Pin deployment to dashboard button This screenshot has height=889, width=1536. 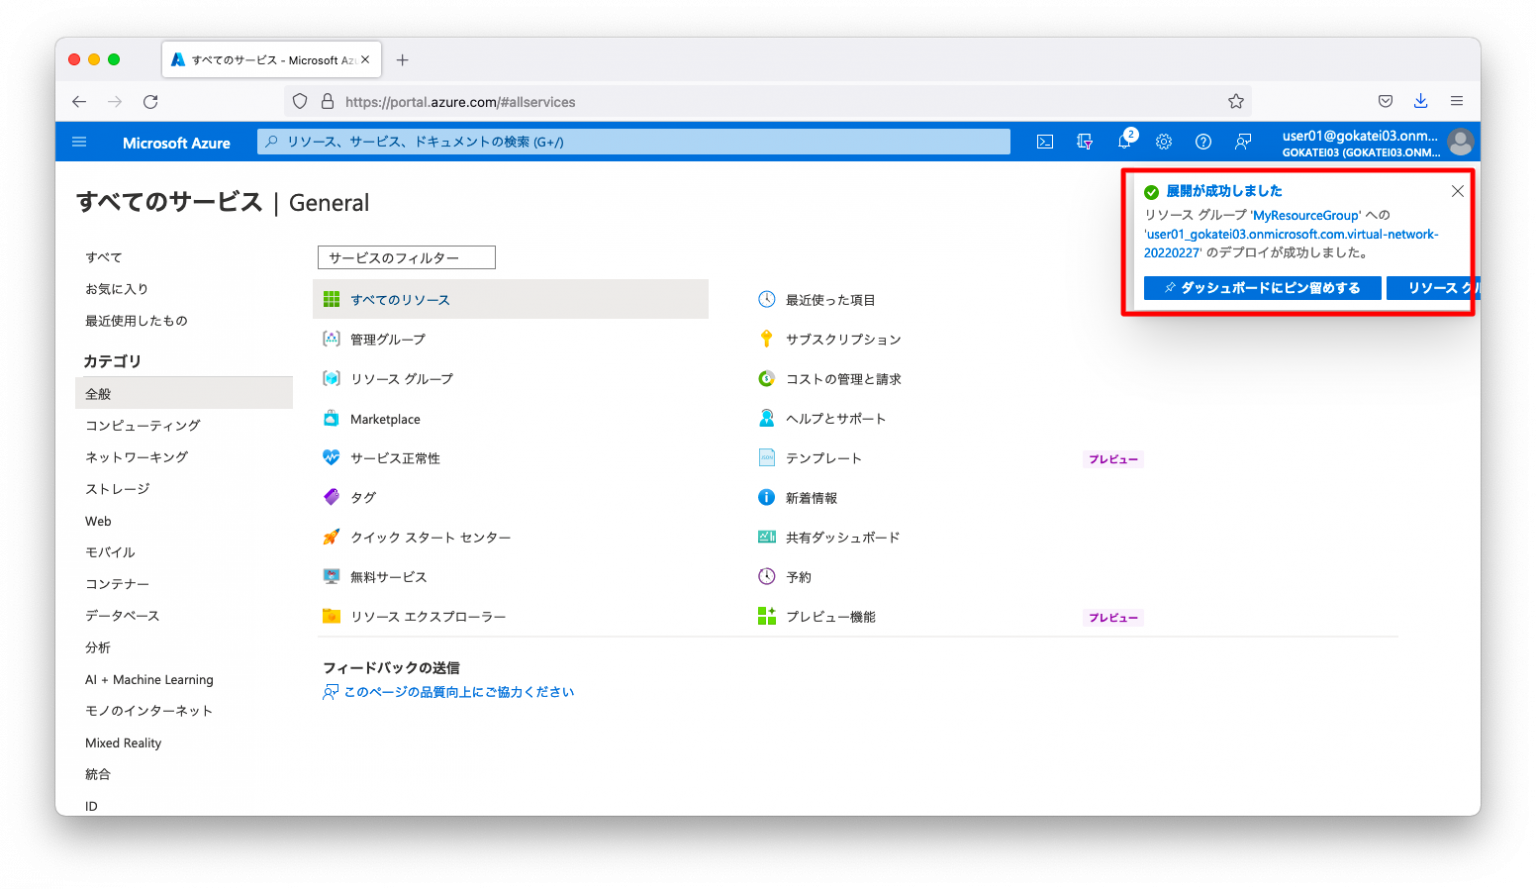pos(1262,288)
